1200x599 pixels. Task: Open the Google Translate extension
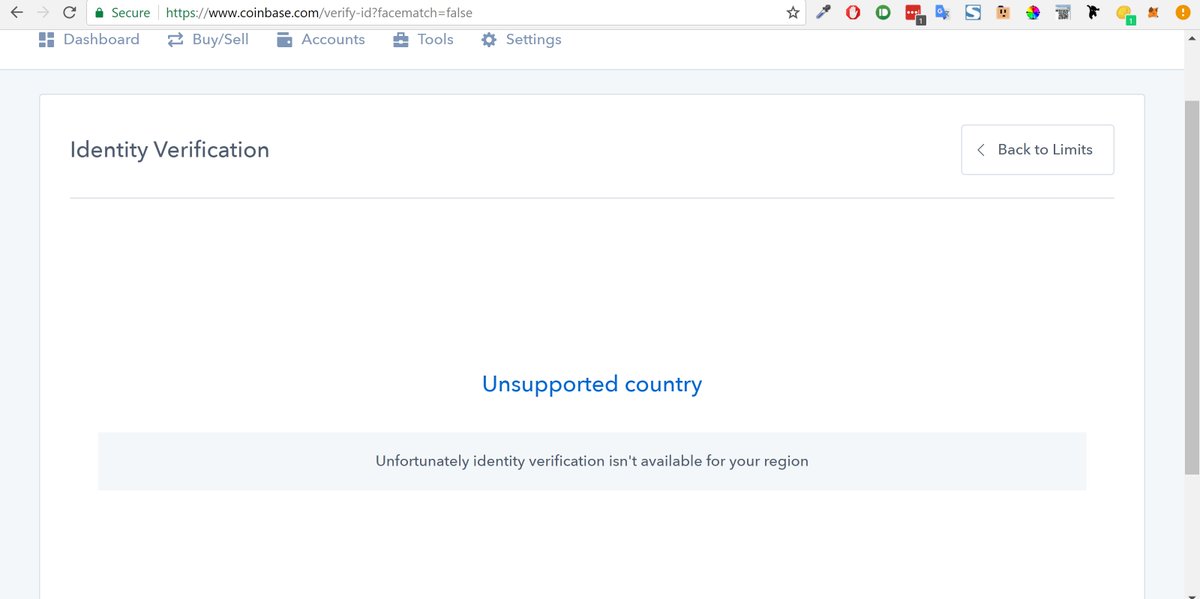pyautogui.click(x=942, y=13)
